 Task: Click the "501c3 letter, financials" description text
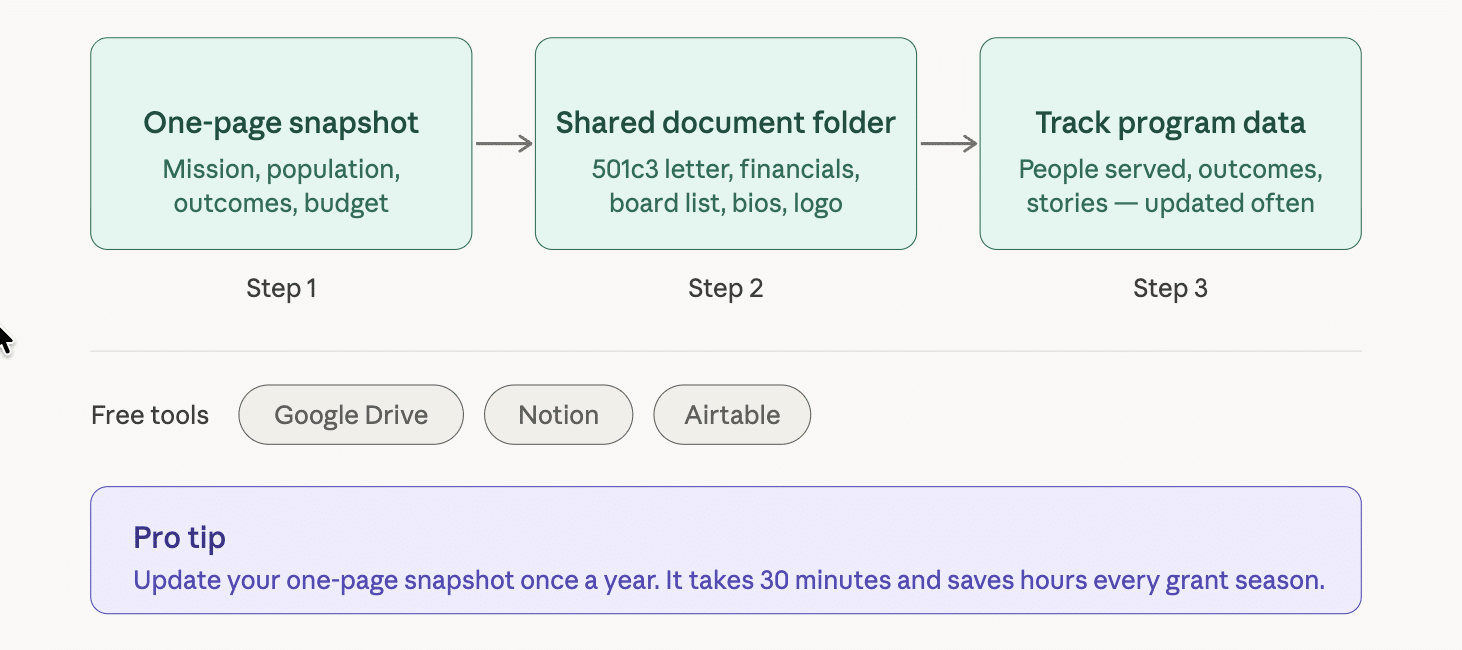point(726,169)
